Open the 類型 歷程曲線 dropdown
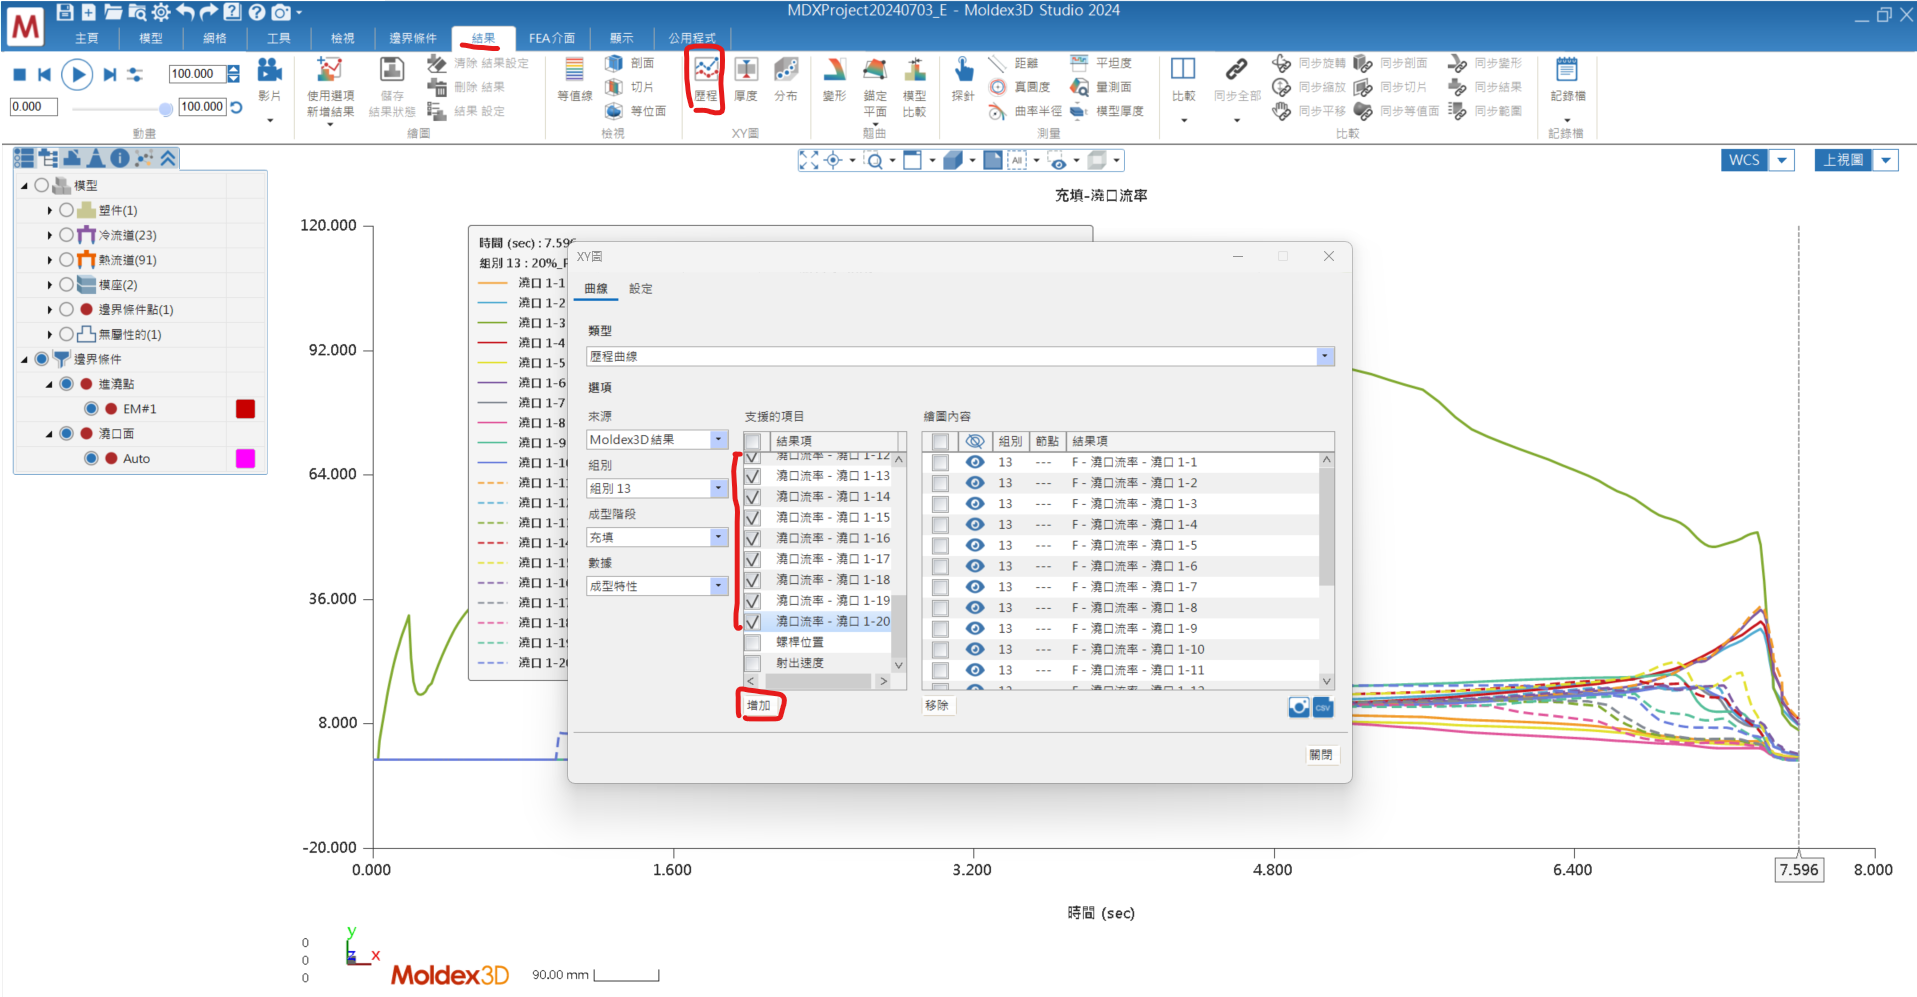 (1324, 356)
